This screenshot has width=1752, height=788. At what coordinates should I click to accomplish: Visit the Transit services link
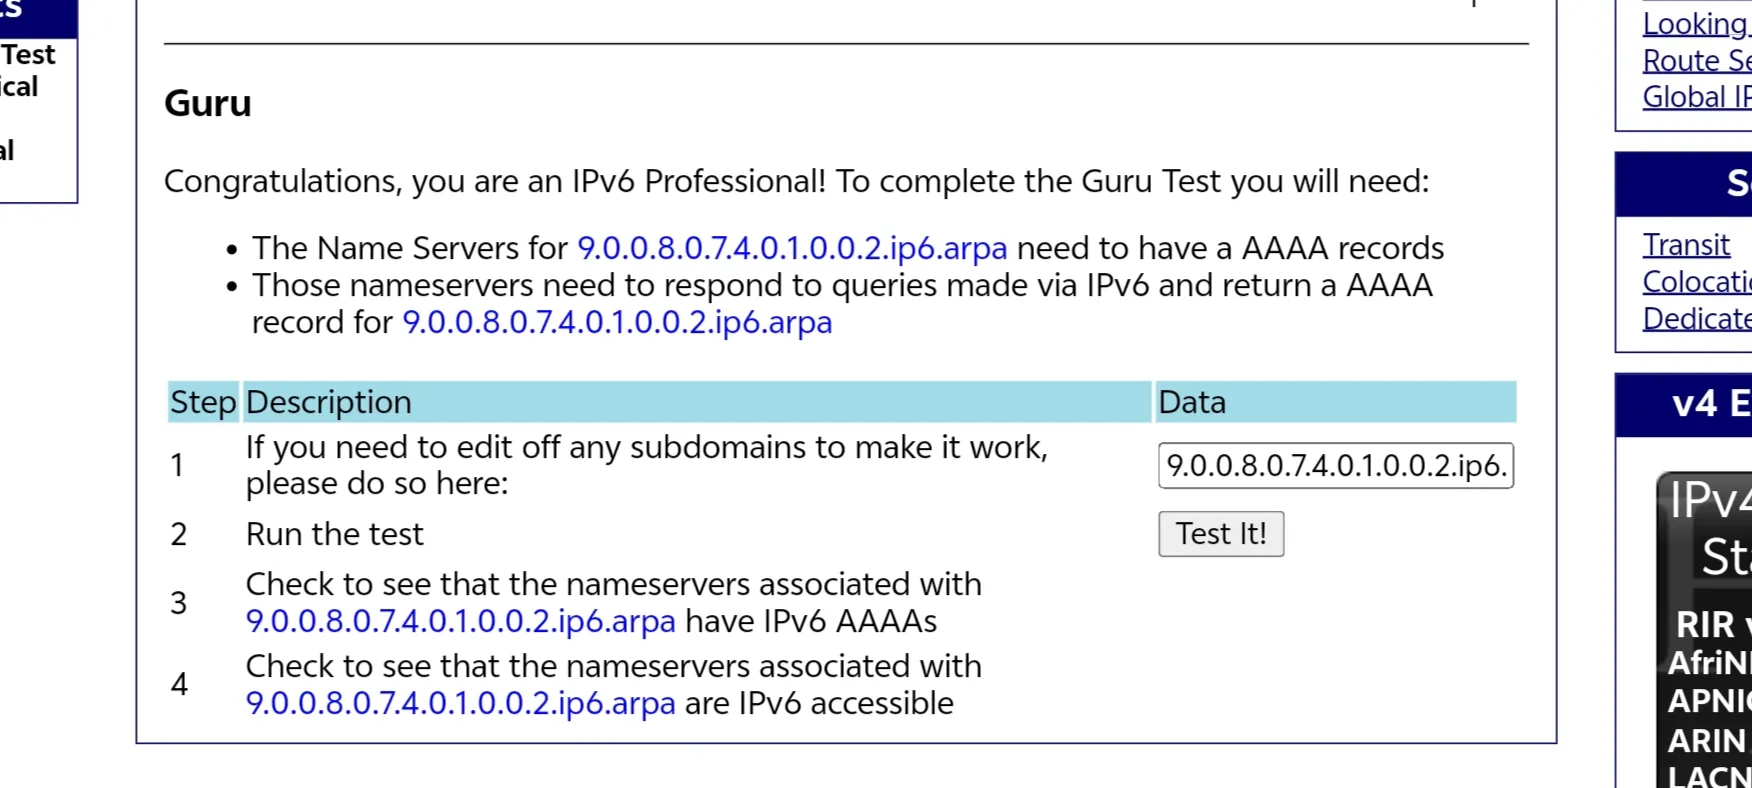tap(1686, 245)
